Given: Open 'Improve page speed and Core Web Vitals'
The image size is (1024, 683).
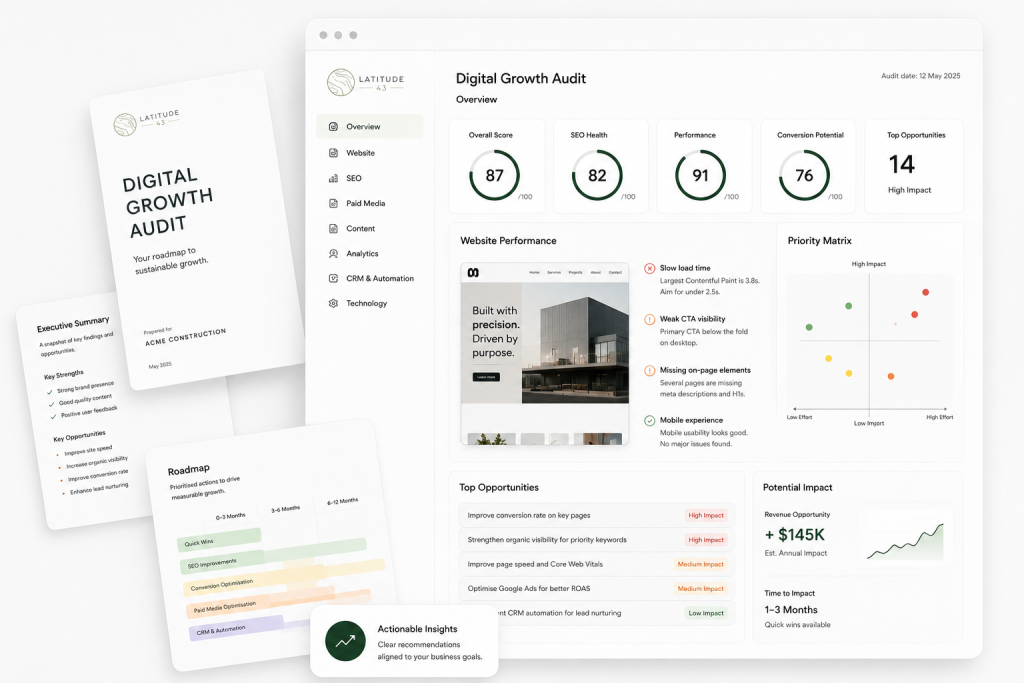Looking at the screenshot, I should click(596, 564).
